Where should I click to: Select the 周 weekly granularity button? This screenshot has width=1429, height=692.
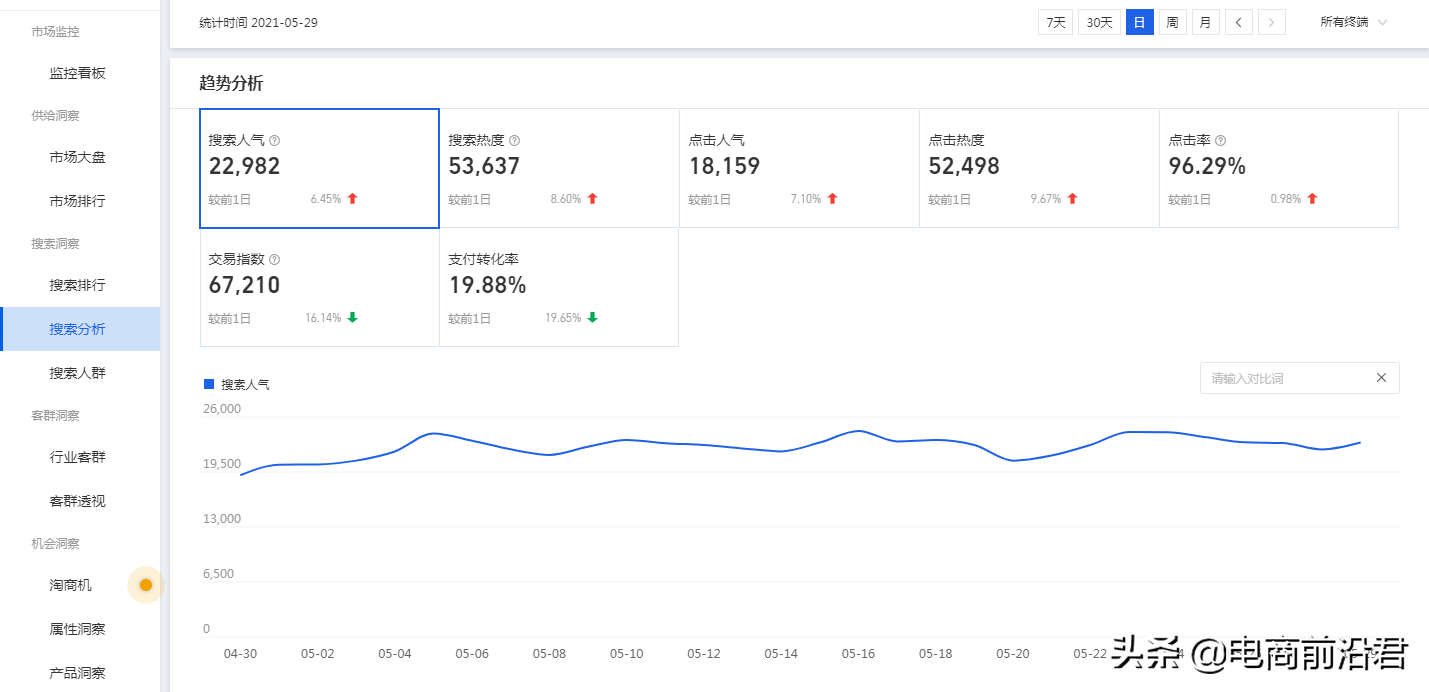pos(1173,22)
